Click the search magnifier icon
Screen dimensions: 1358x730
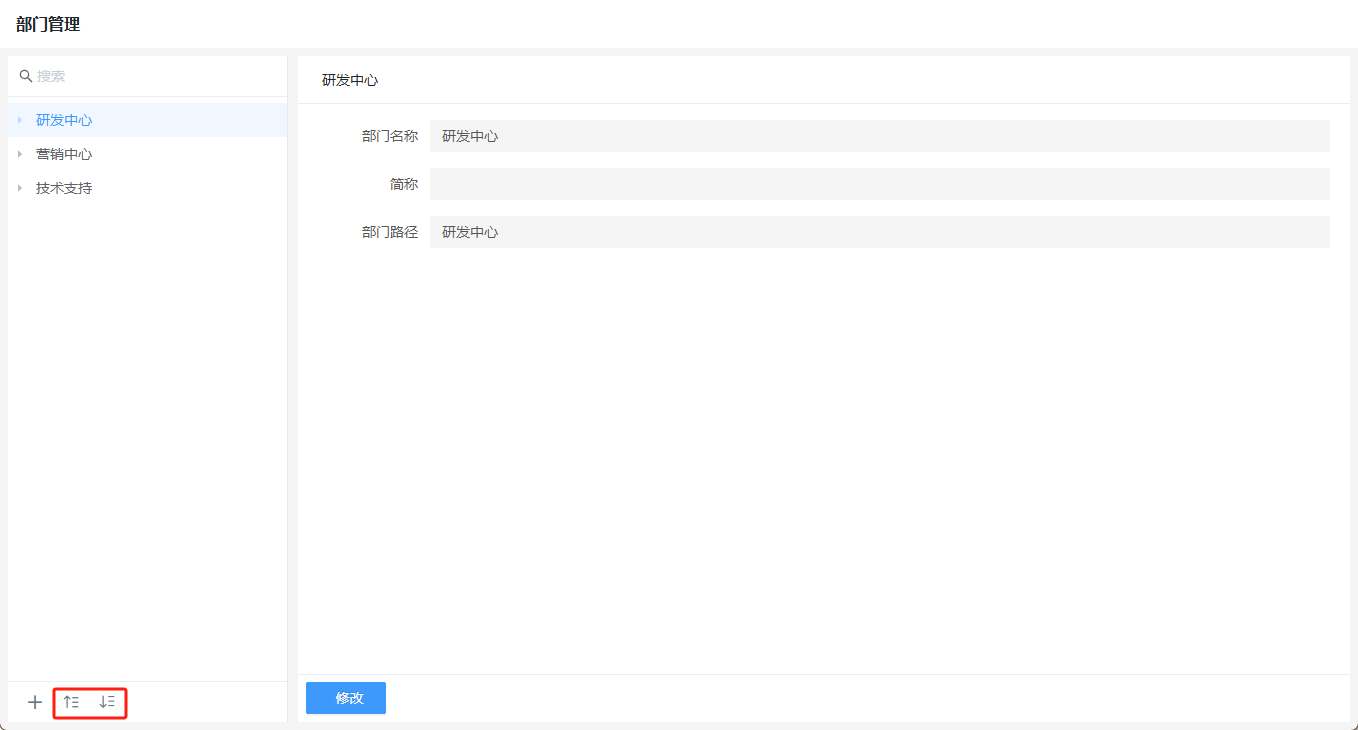[26, 76]
